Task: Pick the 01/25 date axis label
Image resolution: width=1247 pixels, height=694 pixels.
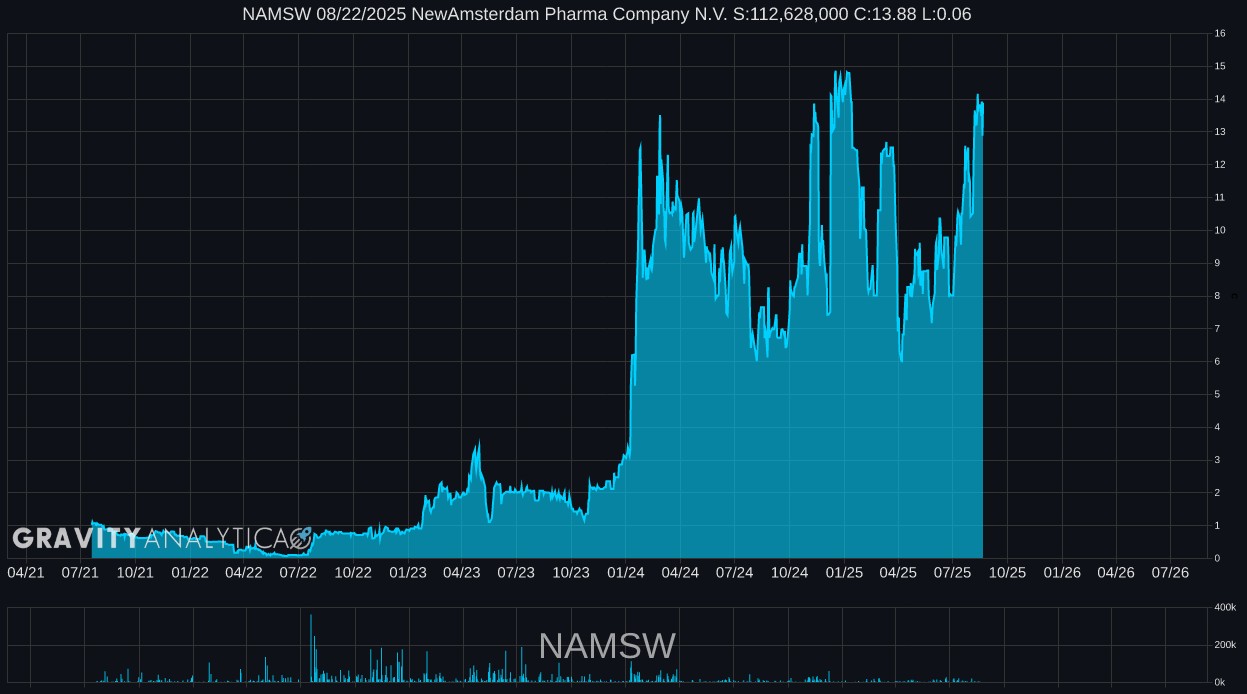Action: pyautogui.click(x=845, y=573)
